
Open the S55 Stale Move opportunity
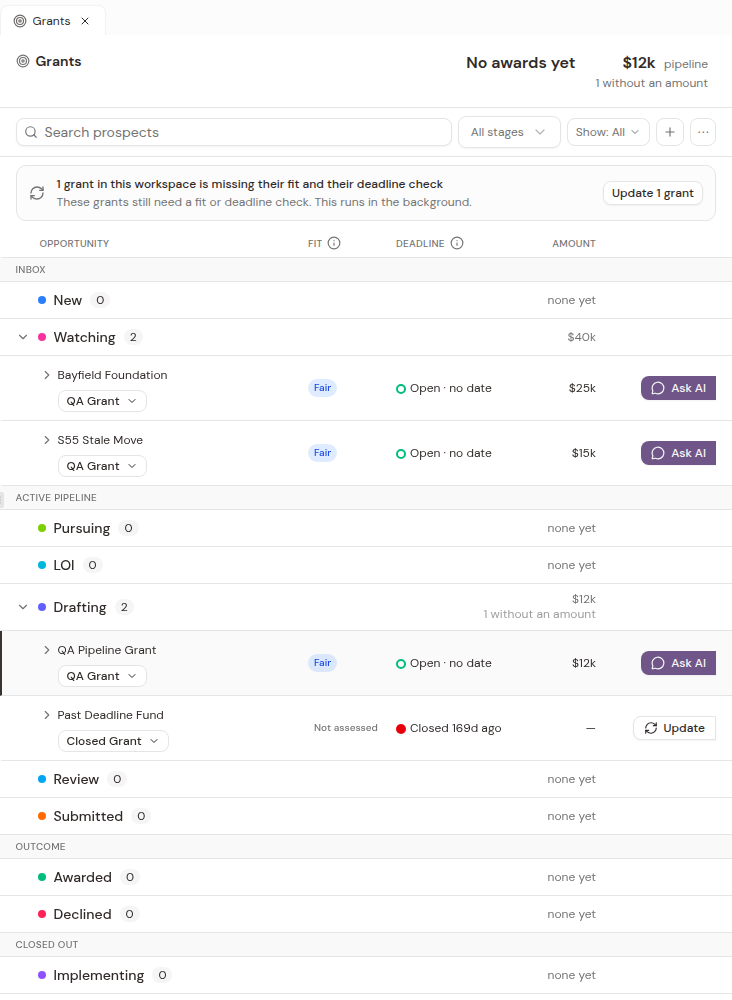[100, 440]
